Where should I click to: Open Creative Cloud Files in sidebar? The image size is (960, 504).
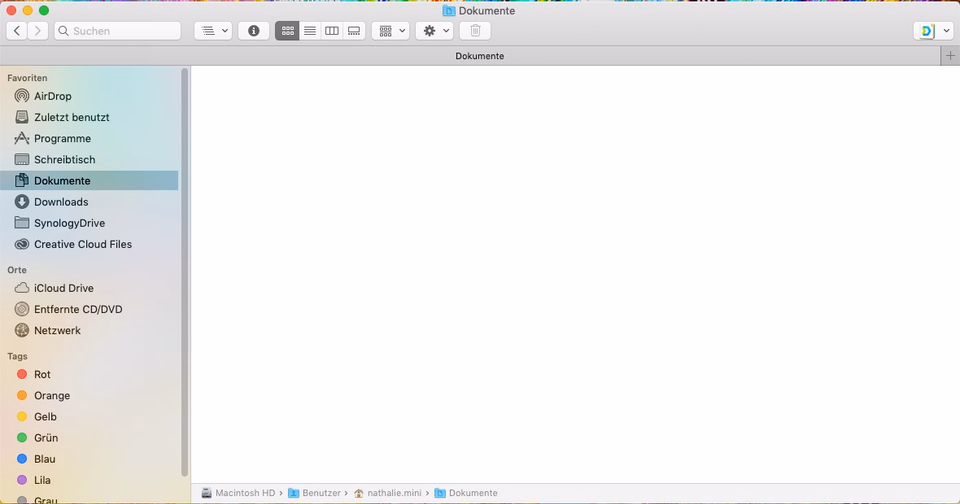[x=89, y=244]
